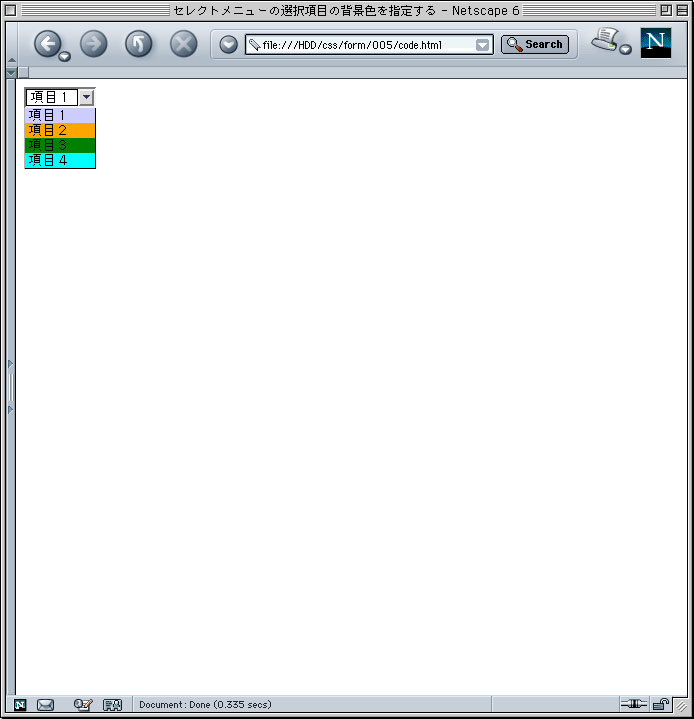Open Composer from the status bar icon

pyautogui.click(x=83, y=704)
